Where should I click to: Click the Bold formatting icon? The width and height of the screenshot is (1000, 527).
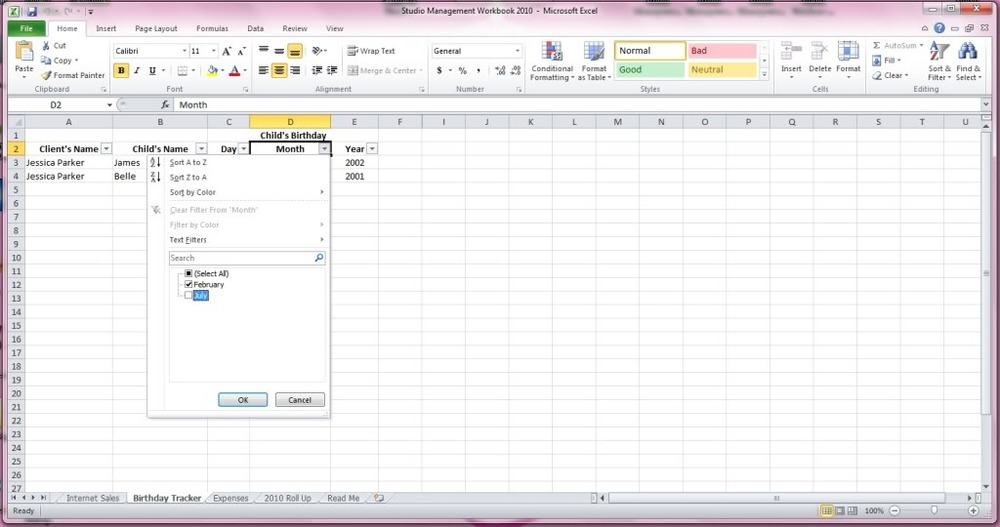121,71
